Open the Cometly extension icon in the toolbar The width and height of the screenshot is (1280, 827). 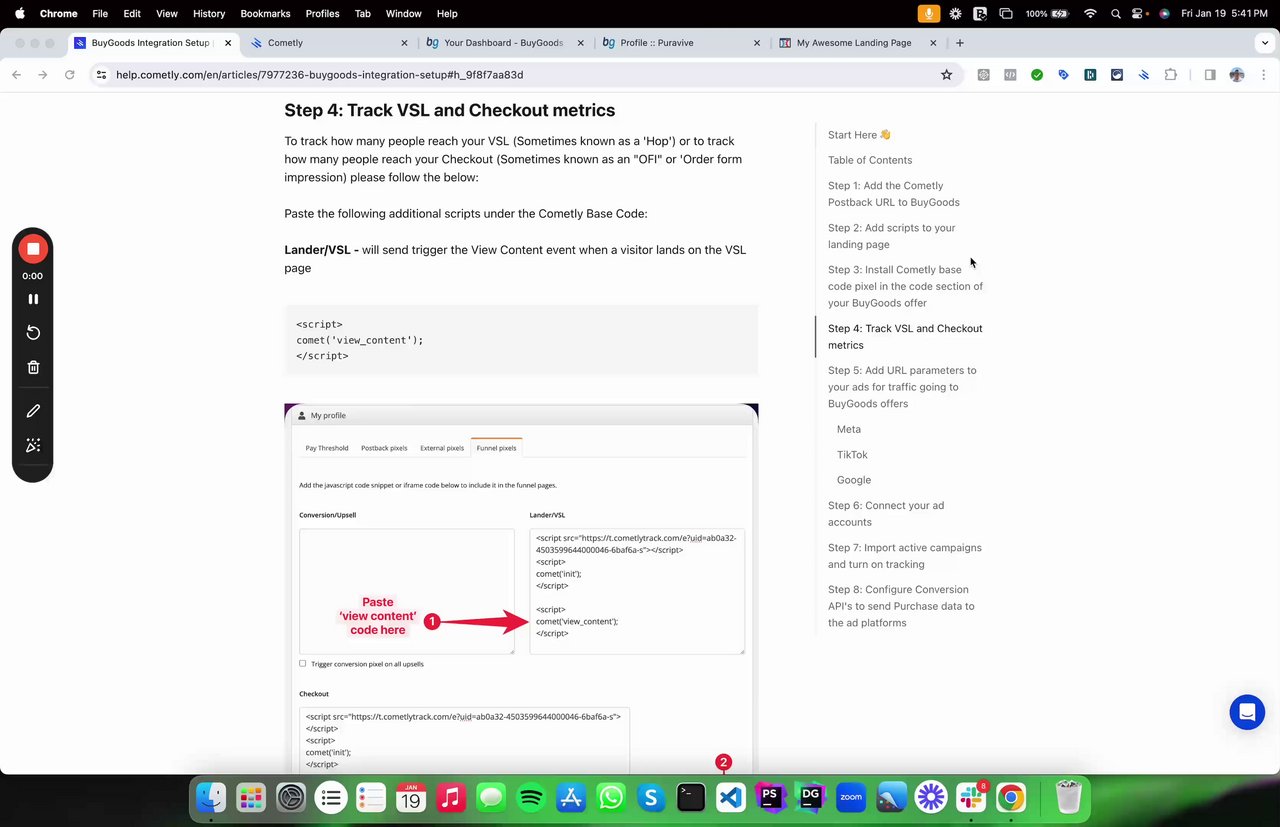pos(1143,75)
